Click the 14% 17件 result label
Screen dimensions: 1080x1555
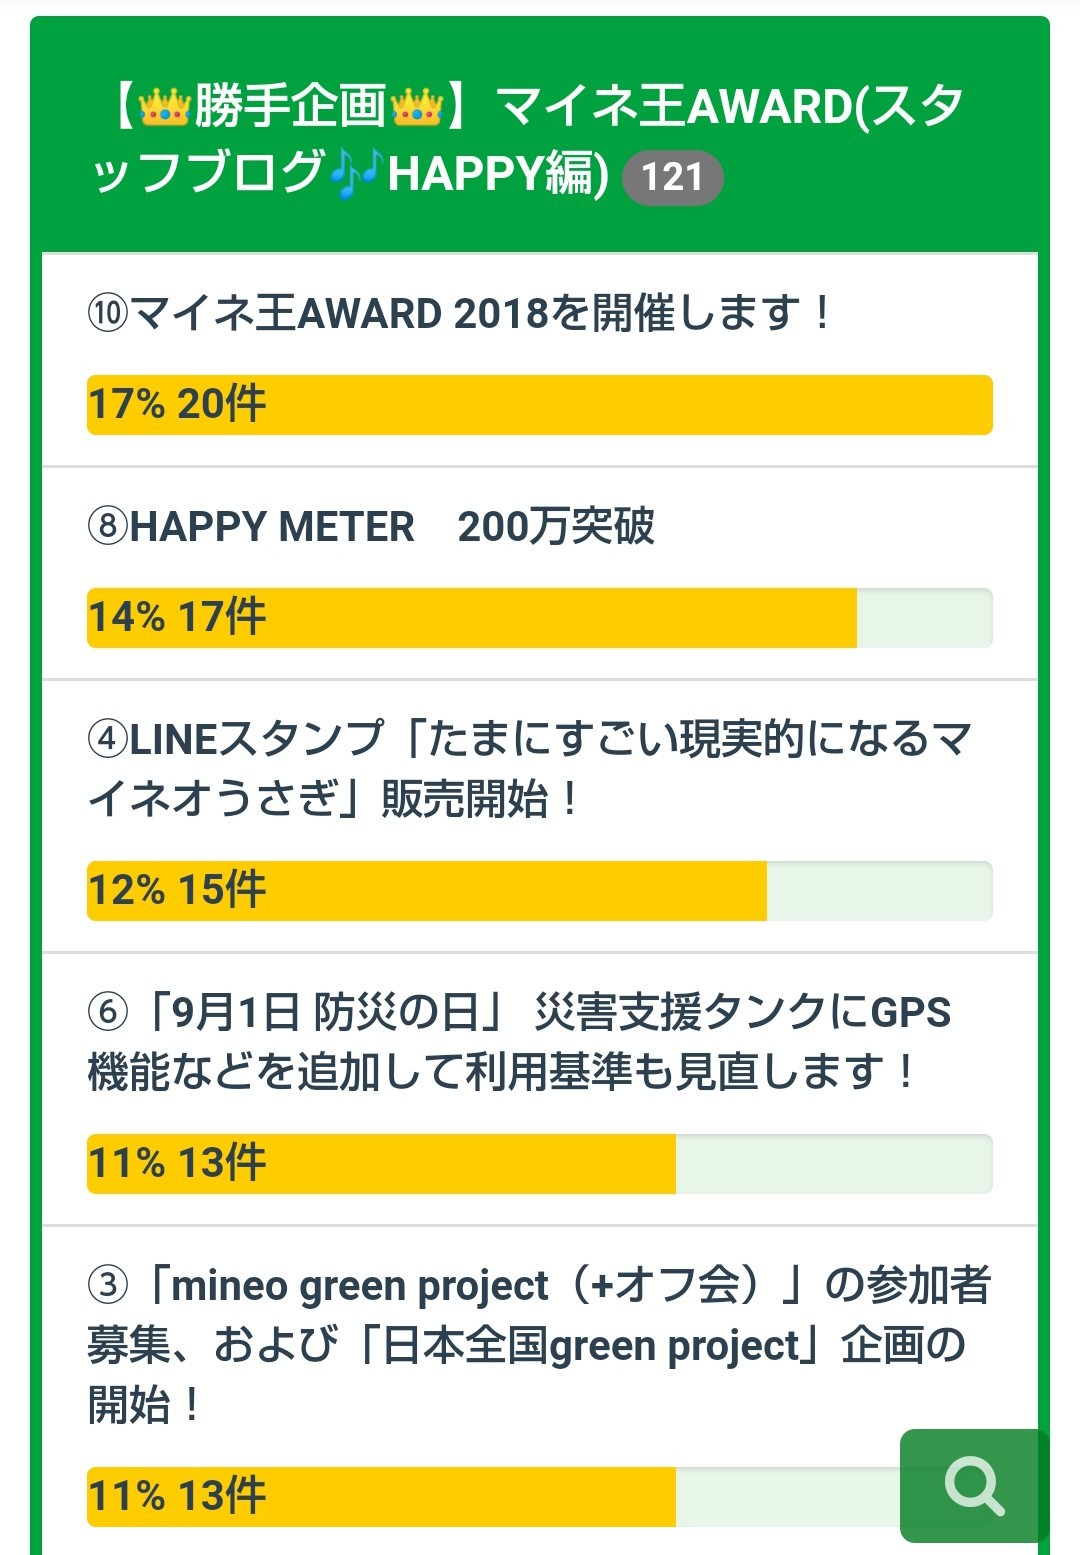177,617
